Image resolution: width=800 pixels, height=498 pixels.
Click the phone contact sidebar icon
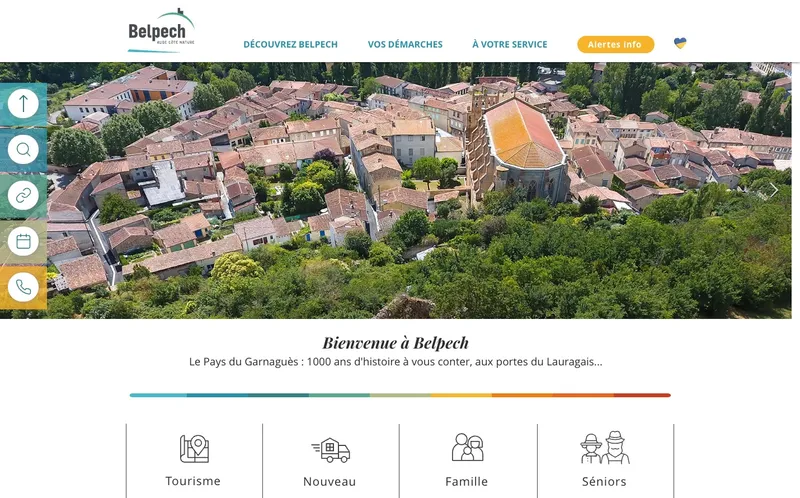coord(23,287)
